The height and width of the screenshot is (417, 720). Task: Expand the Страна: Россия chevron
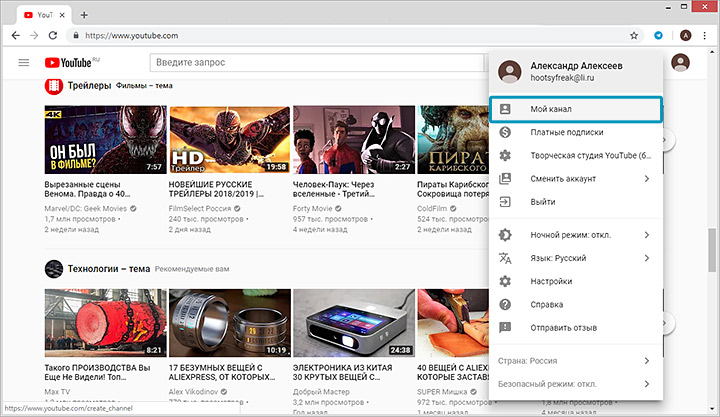(x=647, y=361)
